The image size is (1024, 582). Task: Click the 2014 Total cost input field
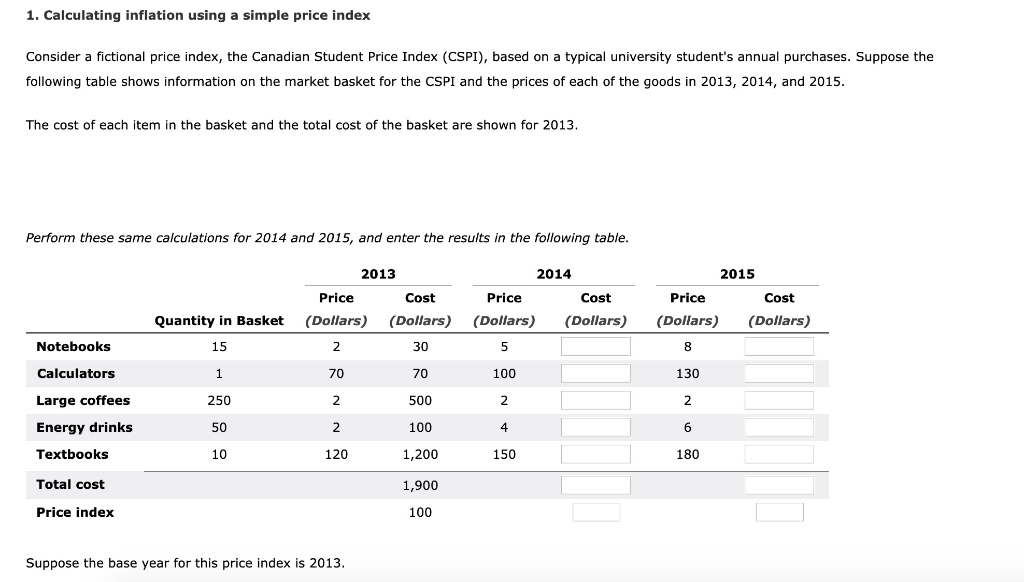coord(596,484)
